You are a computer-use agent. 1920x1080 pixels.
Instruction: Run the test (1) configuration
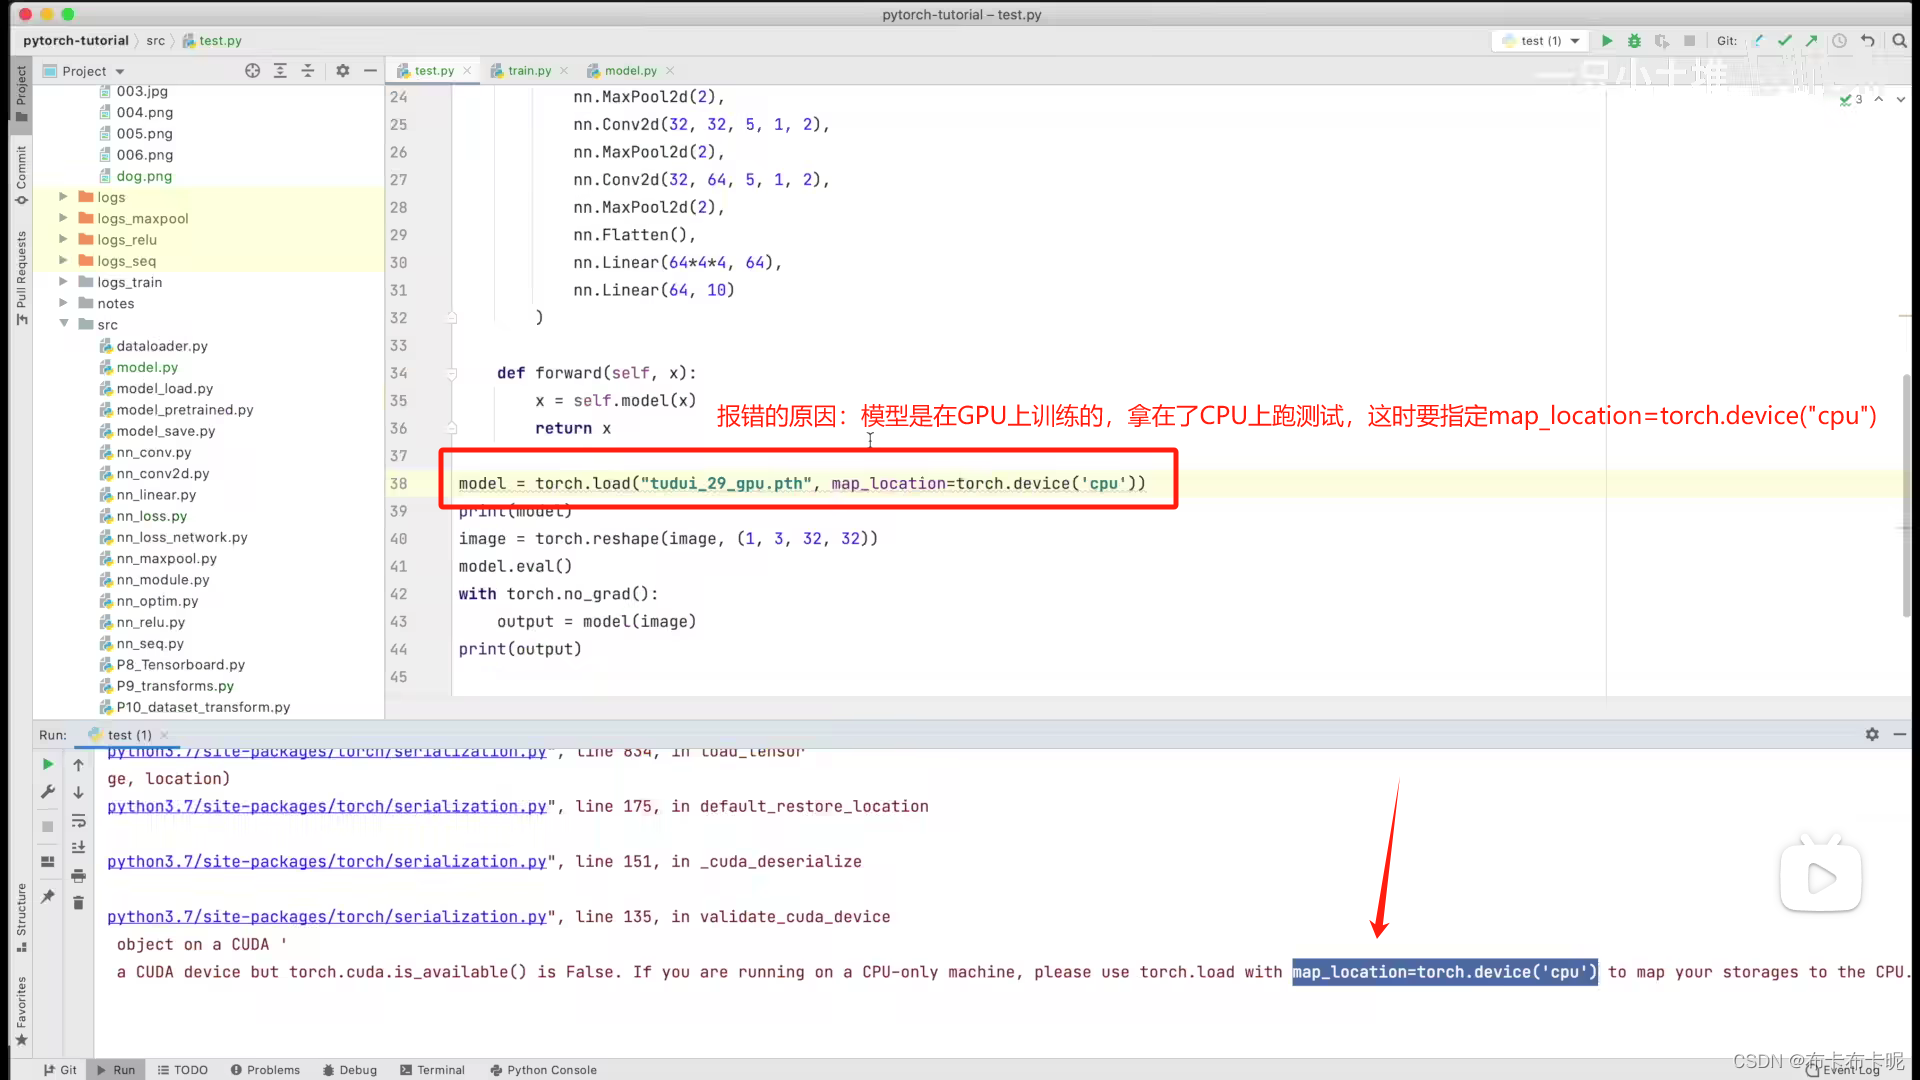pos(1607,41)
